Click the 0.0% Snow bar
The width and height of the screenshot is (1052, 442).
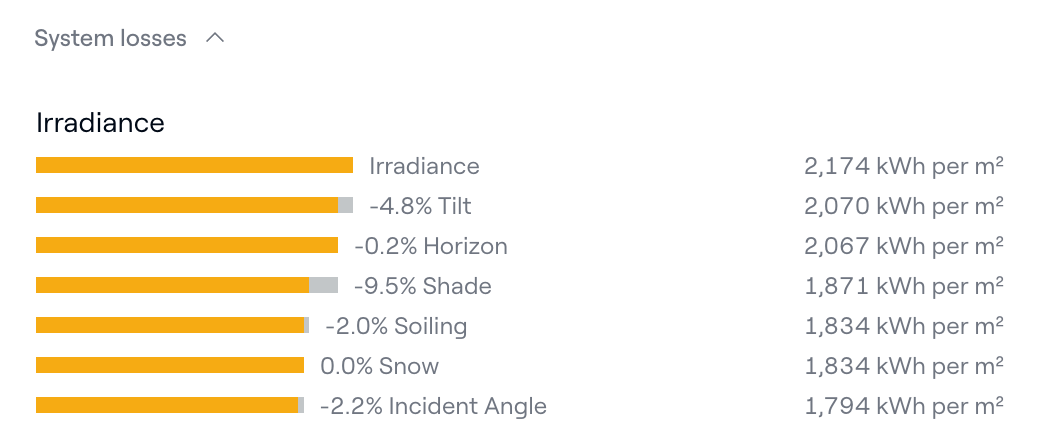(x=170, y=365)
